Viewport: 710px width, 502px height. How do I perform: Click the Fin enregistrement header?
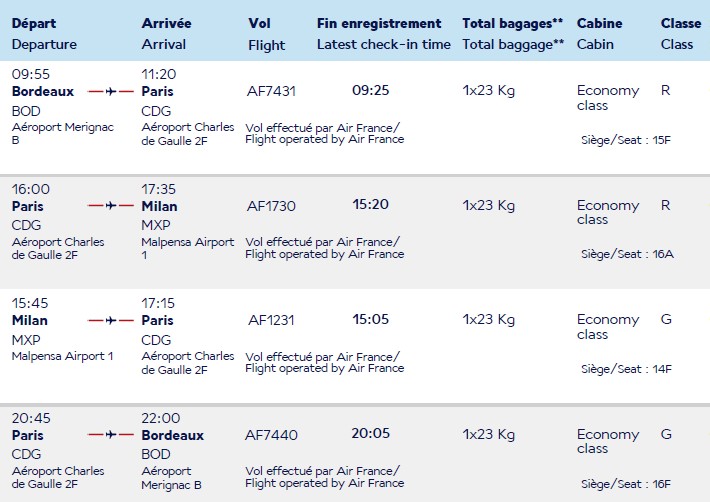[379, 23]
